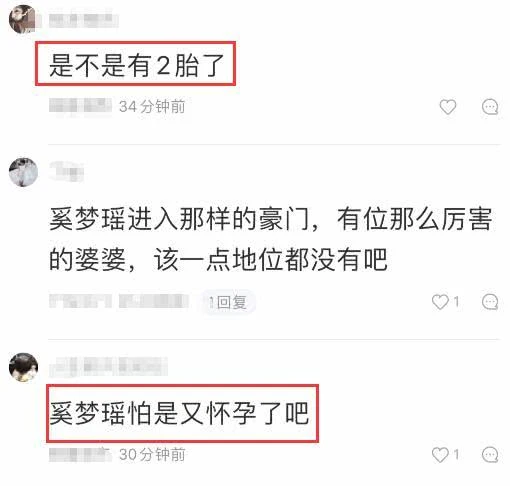Tap the reply bubble next to '1回复' row

coord(490,302)
